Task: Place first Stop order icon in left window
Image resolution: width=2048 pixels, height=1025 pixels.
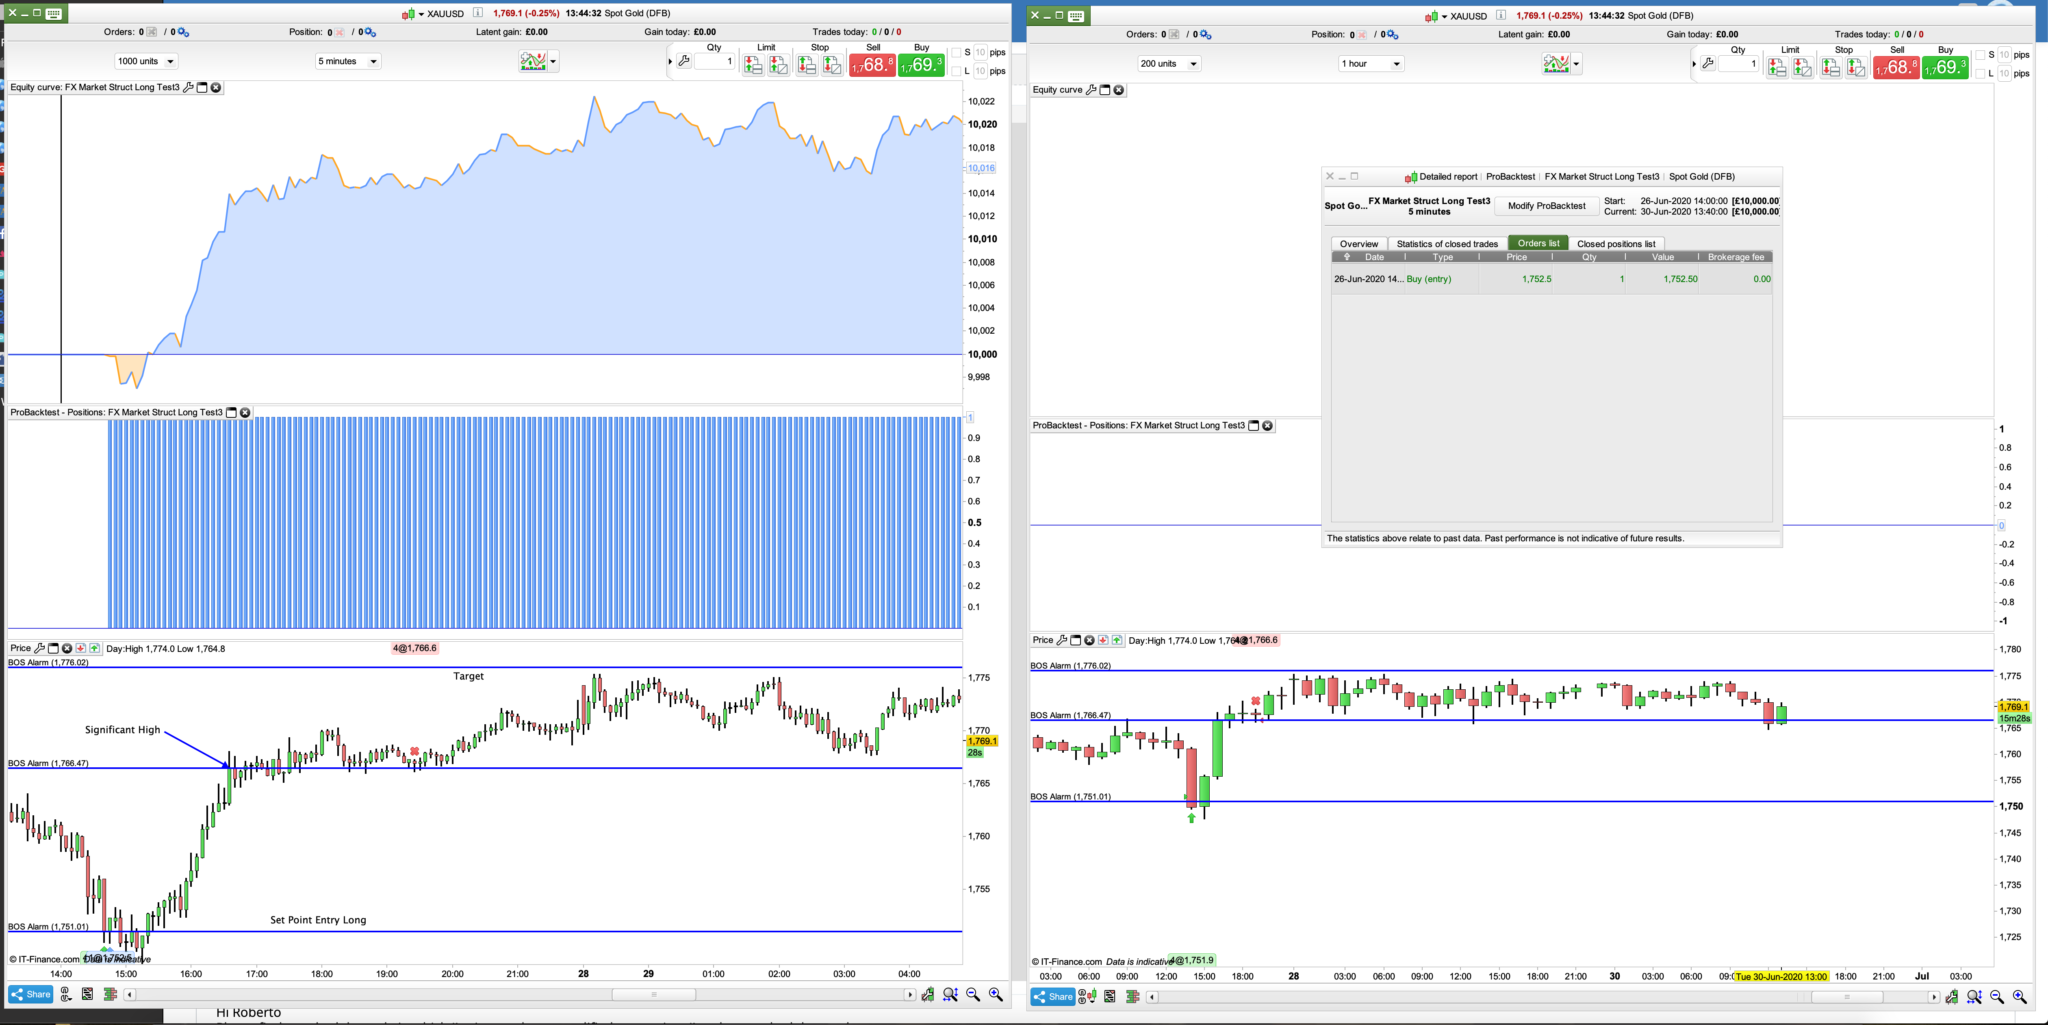Action: 807,66
